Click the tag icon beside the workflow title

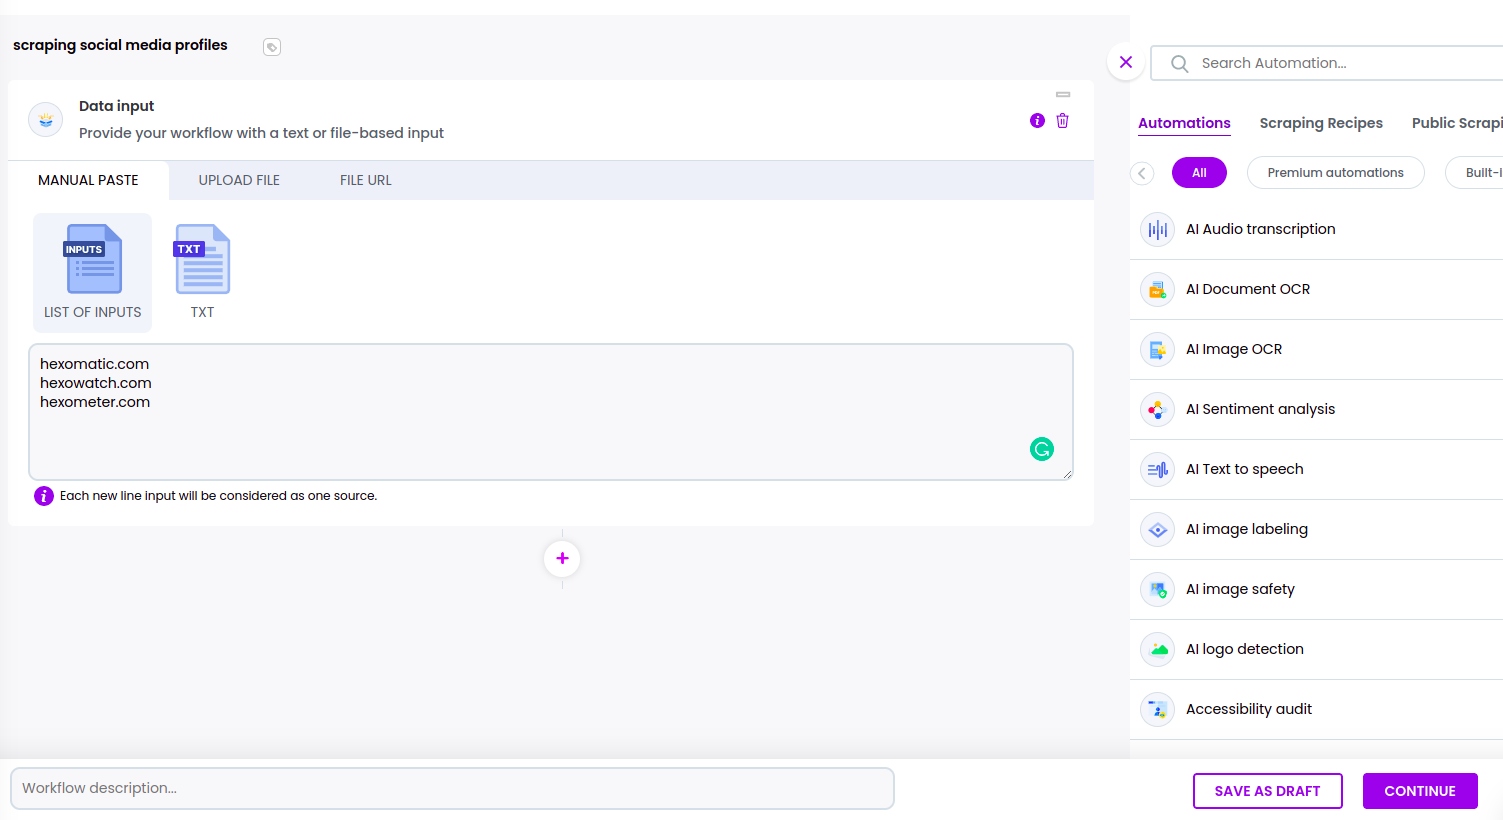tap(271, 46)
